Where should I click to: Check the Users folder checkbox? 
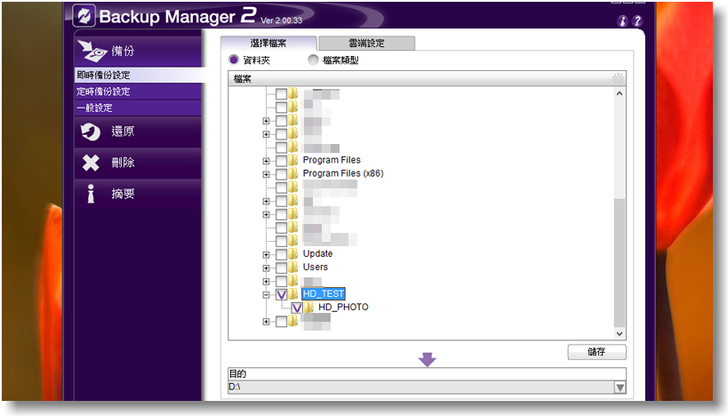click(281, 268)
